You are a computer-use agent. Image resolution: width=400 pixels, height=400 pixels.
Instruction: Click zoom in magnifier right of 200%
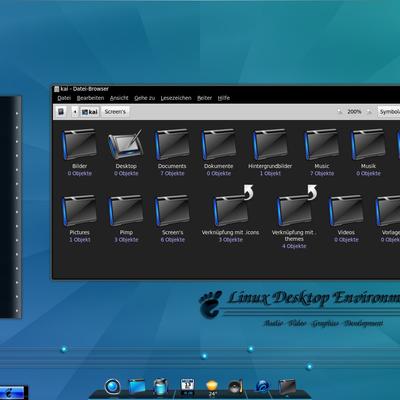[369, 112]
